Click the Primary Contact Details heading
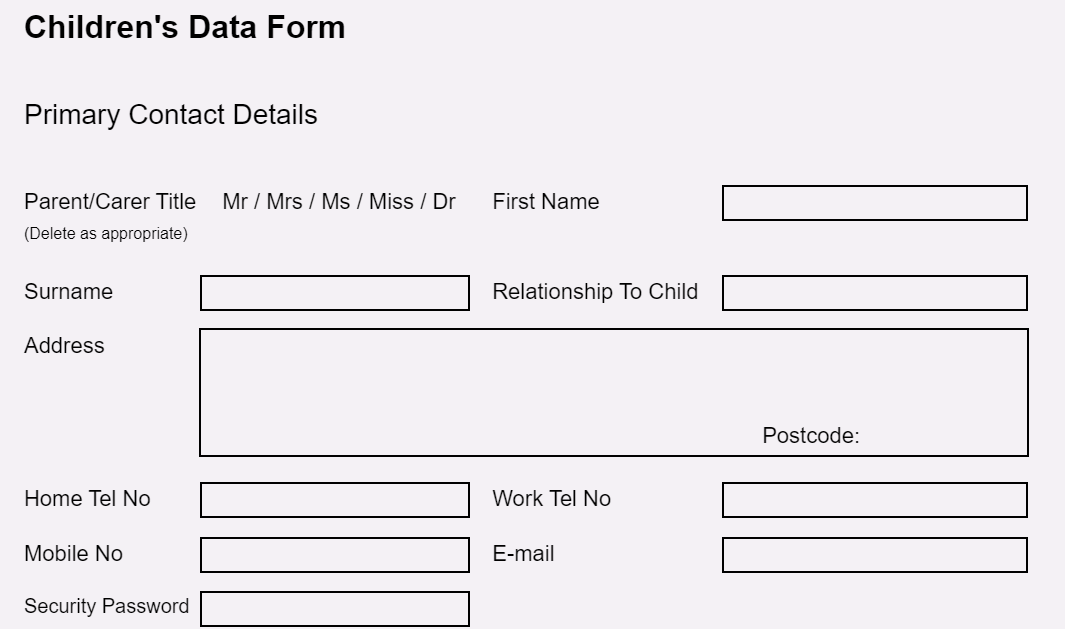The image size is (1065, 629). [170, 115]
